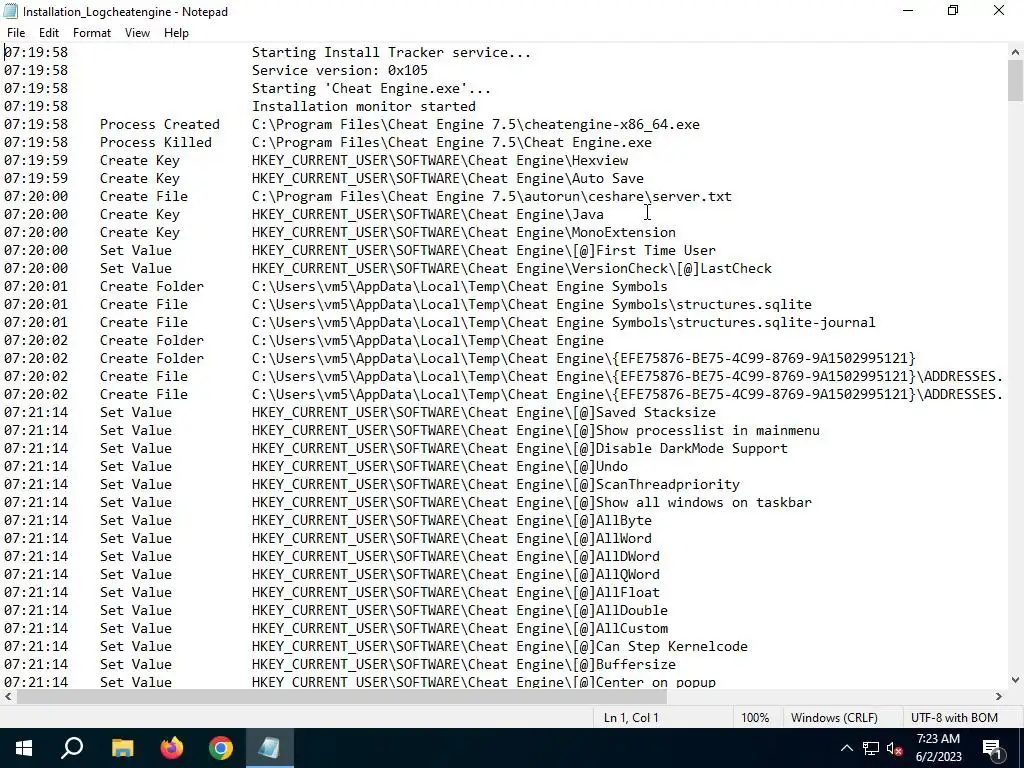
Task: Click the 'Cheat Engine Symbols' folder path
Action: point(460,286)
